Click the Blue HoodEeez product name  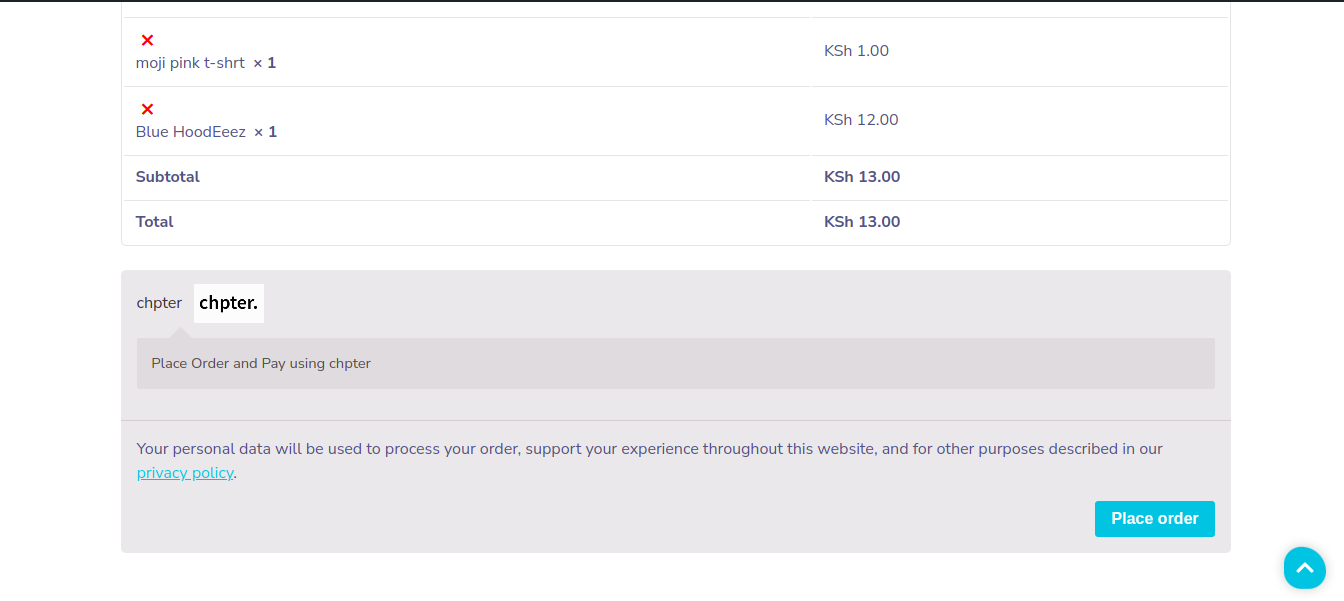coord(191,132)
